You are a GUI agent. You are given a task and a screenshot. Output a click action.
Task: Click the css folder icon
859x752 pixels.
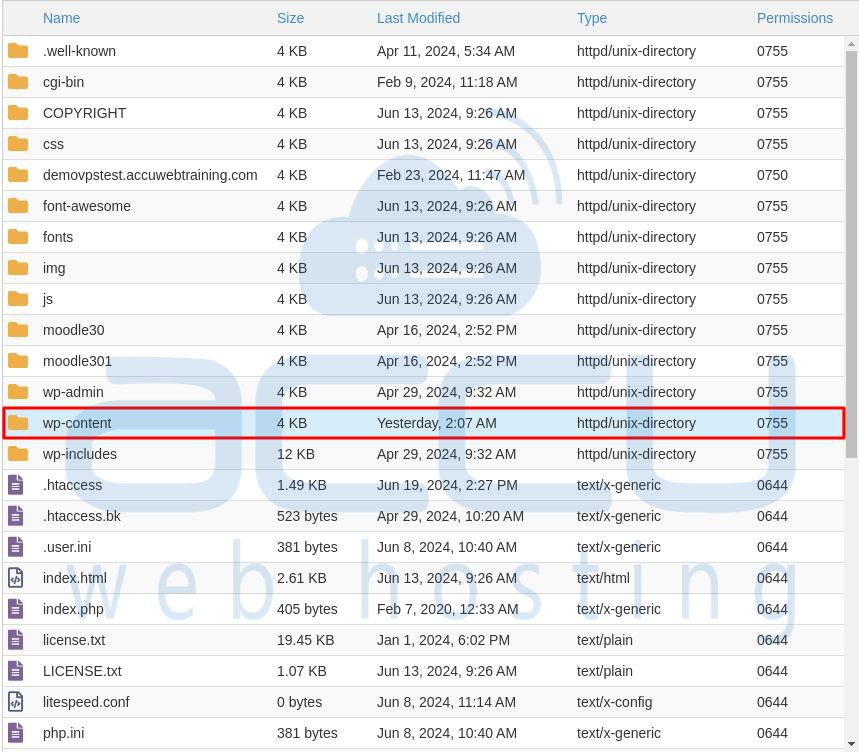(18, 144)
